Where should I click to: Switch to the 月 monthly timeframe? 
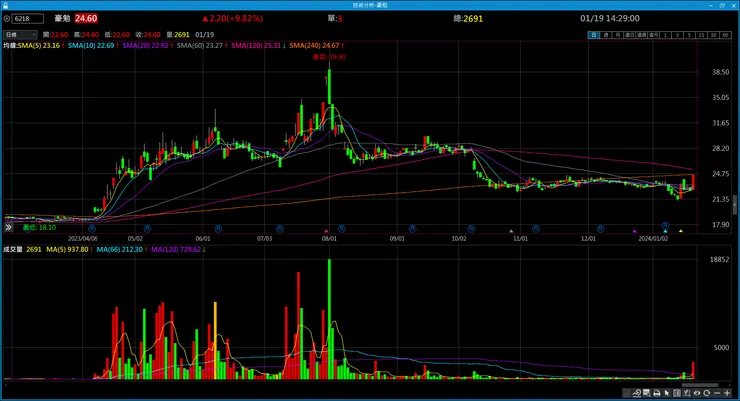coord(618,35)
